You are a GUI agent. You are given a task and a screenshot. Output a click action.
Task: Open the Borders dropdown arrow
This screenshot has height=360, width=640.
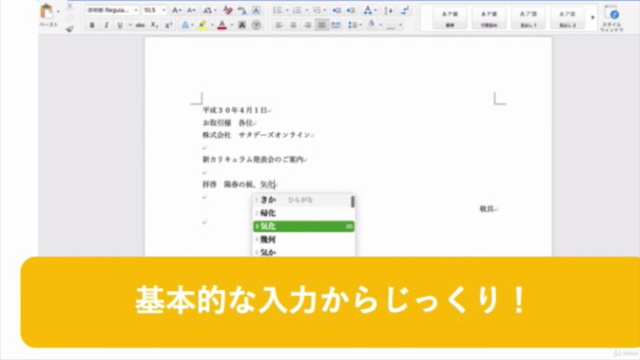click(400, 25)
